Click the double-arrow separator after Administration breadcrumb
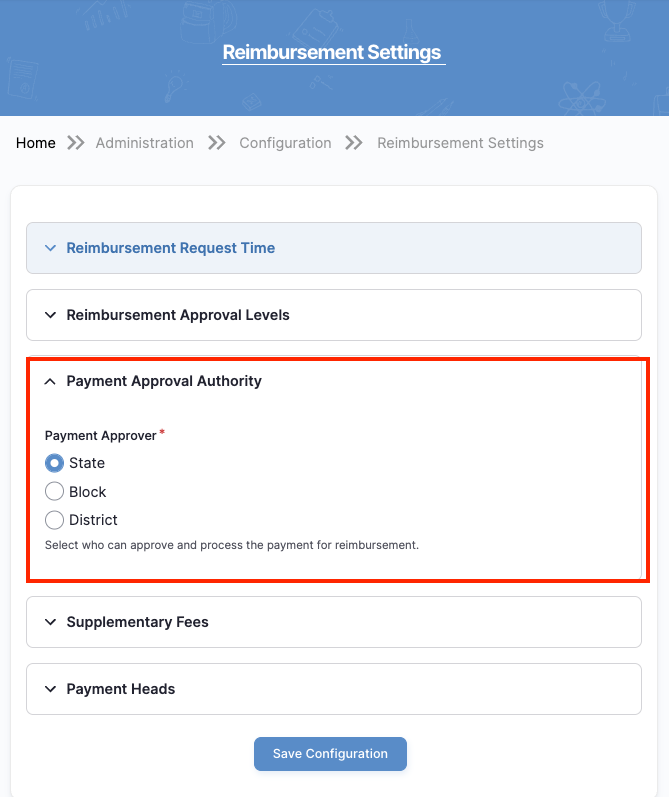This screenshot has height=797, width=669. pyautogui.click(x=216, y=143)
